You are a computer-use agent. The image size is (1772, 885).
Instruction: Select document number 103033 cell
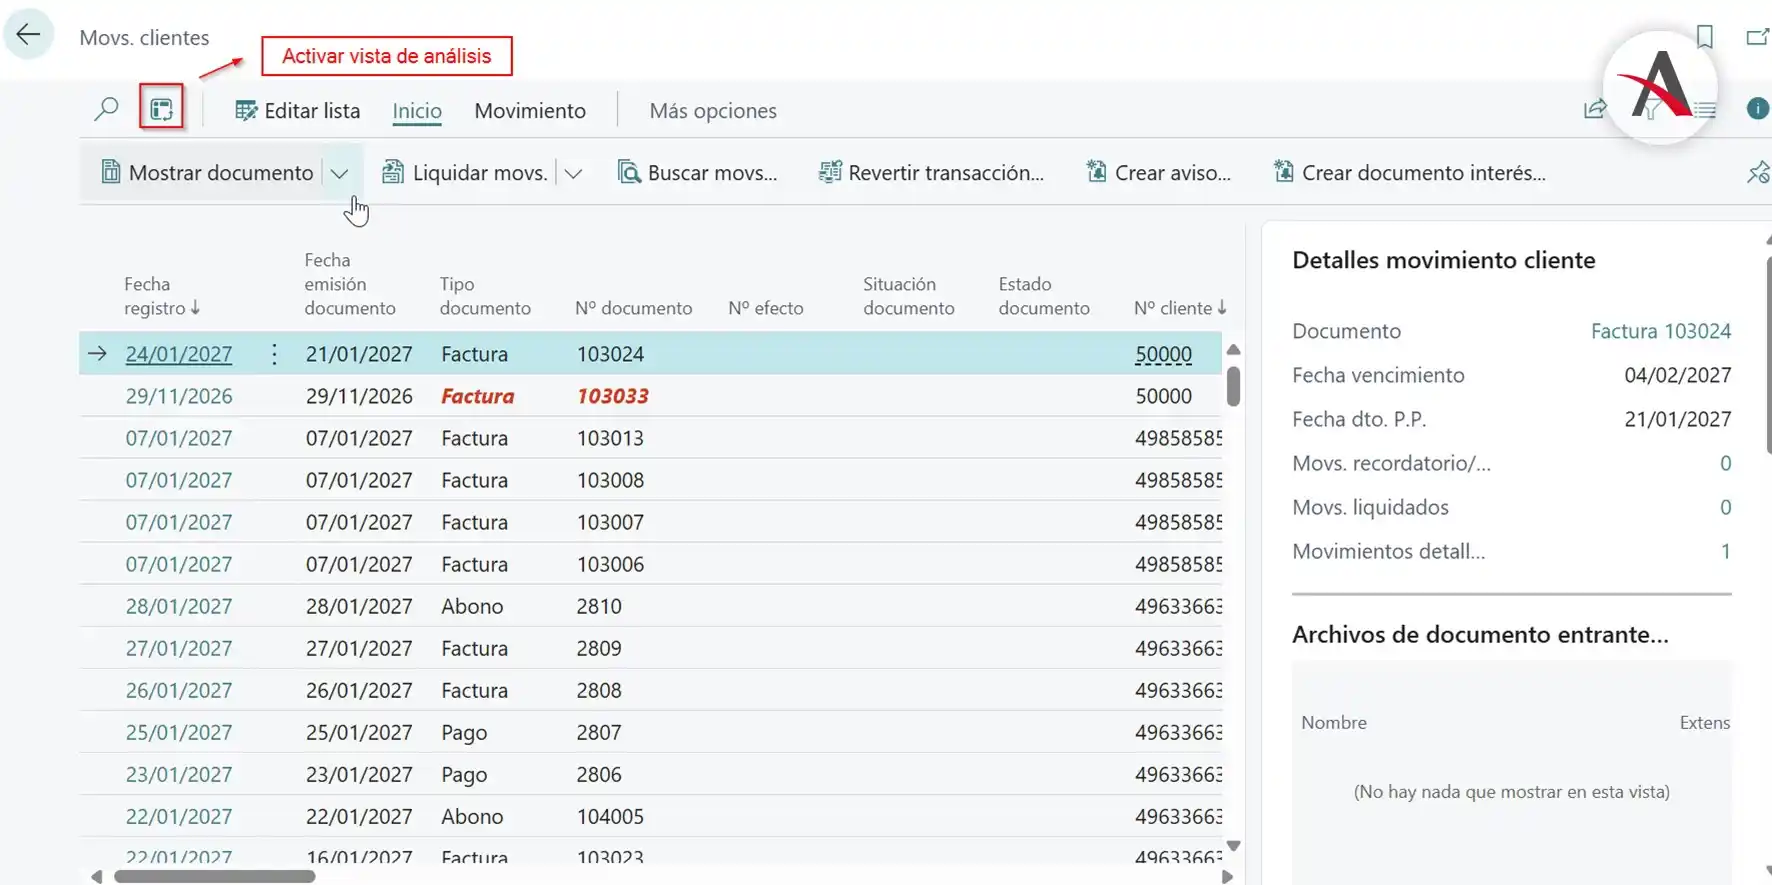(612, 396)
